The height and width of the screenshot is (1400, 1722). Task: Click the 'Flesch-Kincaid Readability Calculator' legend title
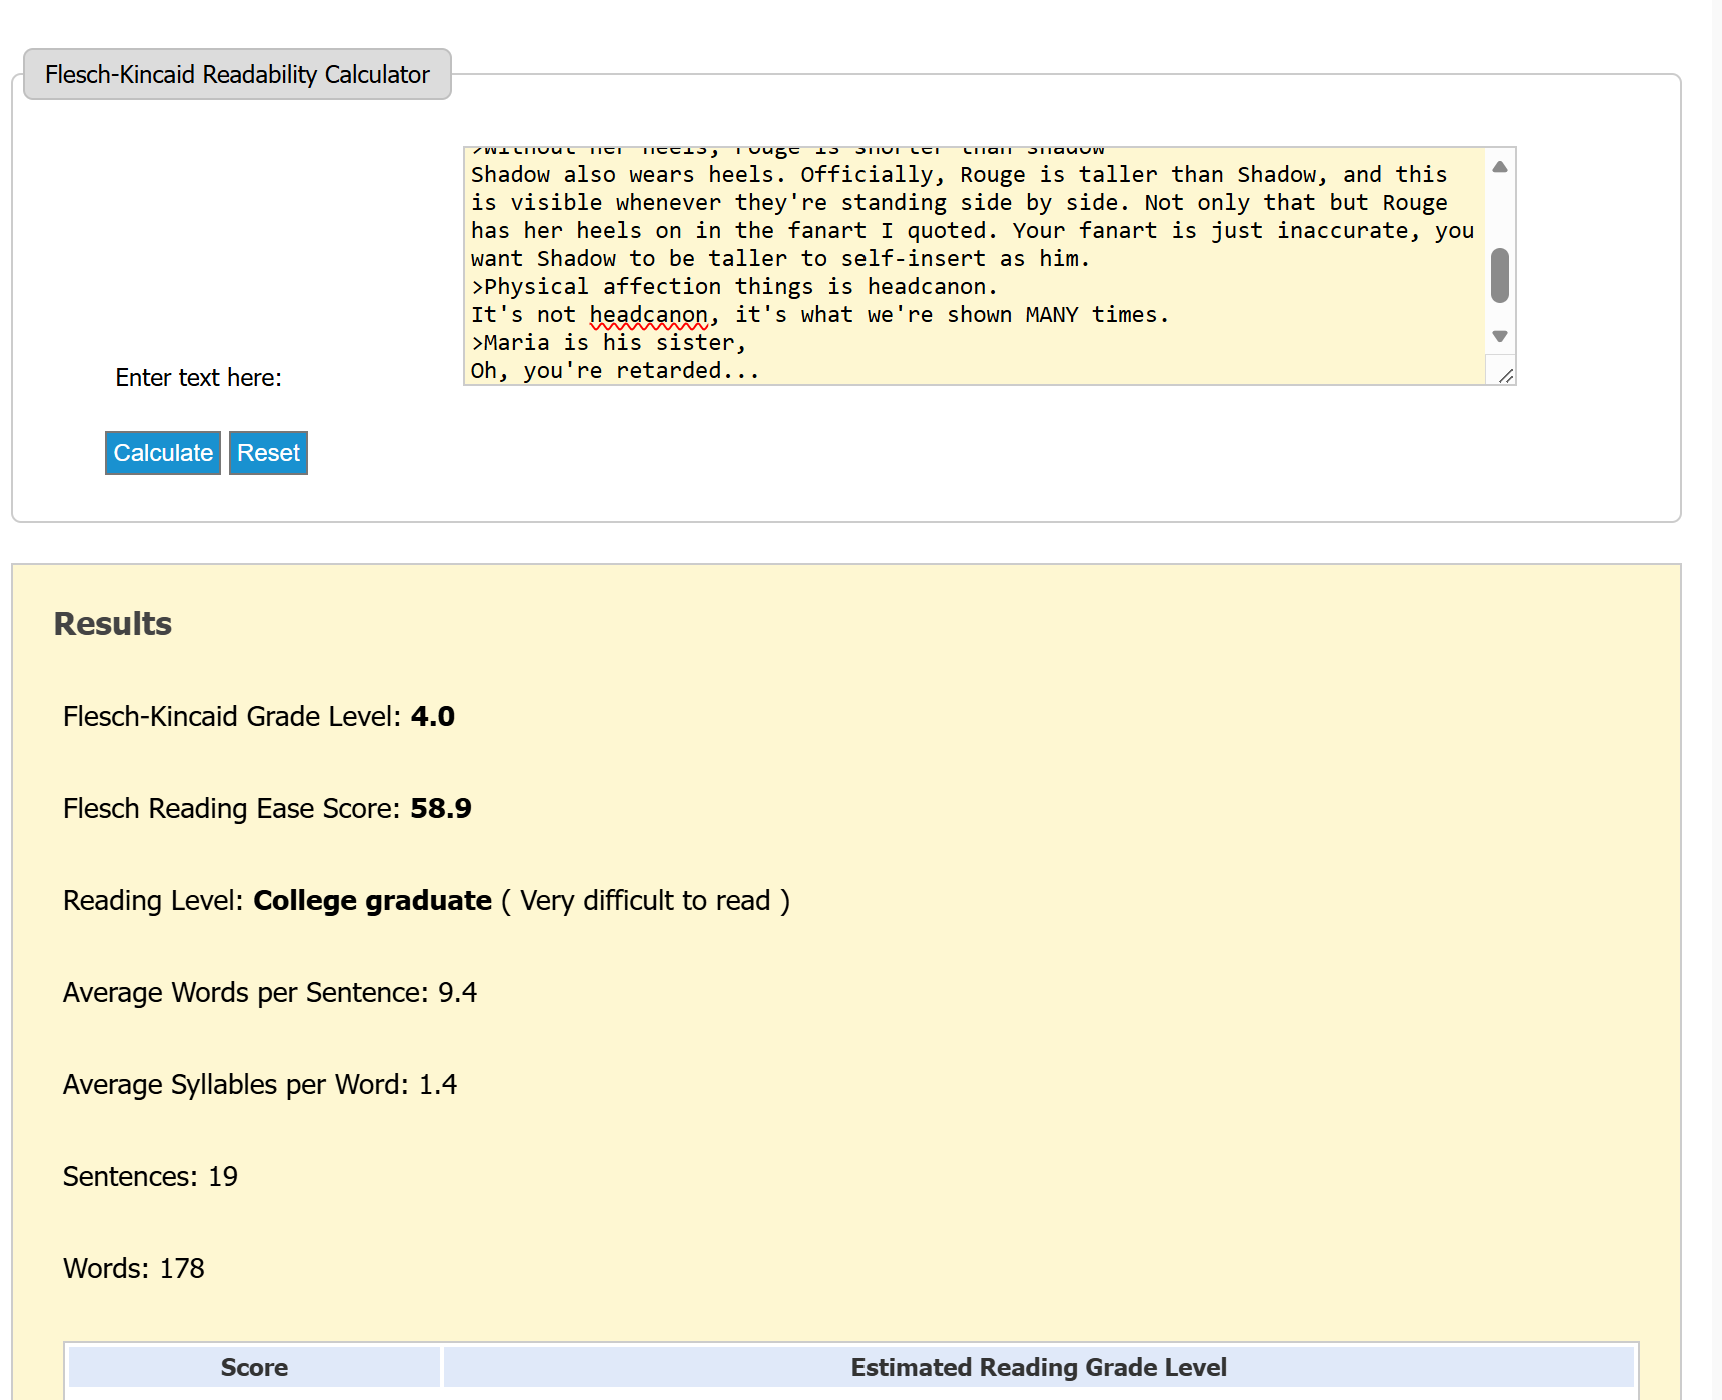(x=237, y=74)
